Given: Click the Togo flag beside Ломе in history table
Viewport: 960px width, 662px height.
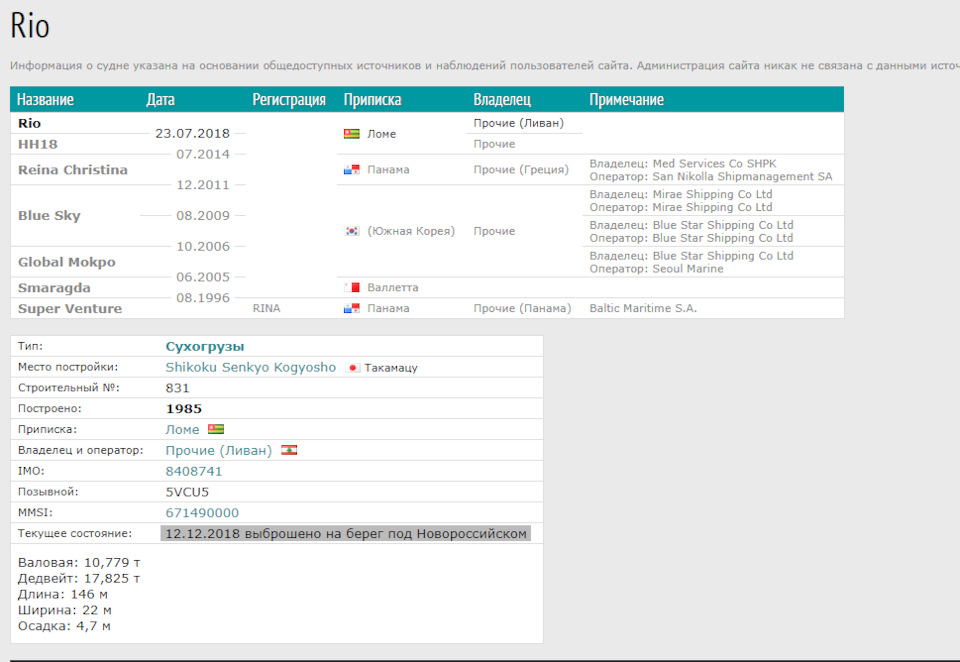Looking at the screenshot, I should (x=351, y=134).
